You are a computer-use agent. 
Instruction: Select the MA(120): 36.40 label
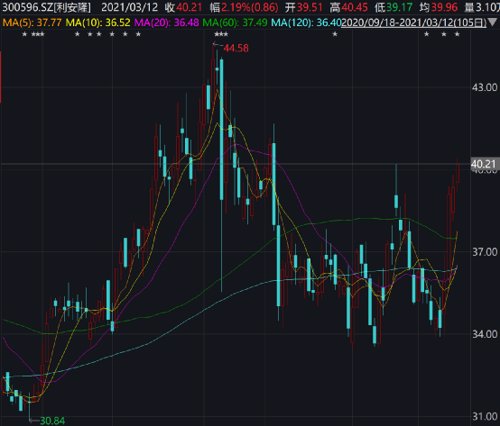point(306,23)
